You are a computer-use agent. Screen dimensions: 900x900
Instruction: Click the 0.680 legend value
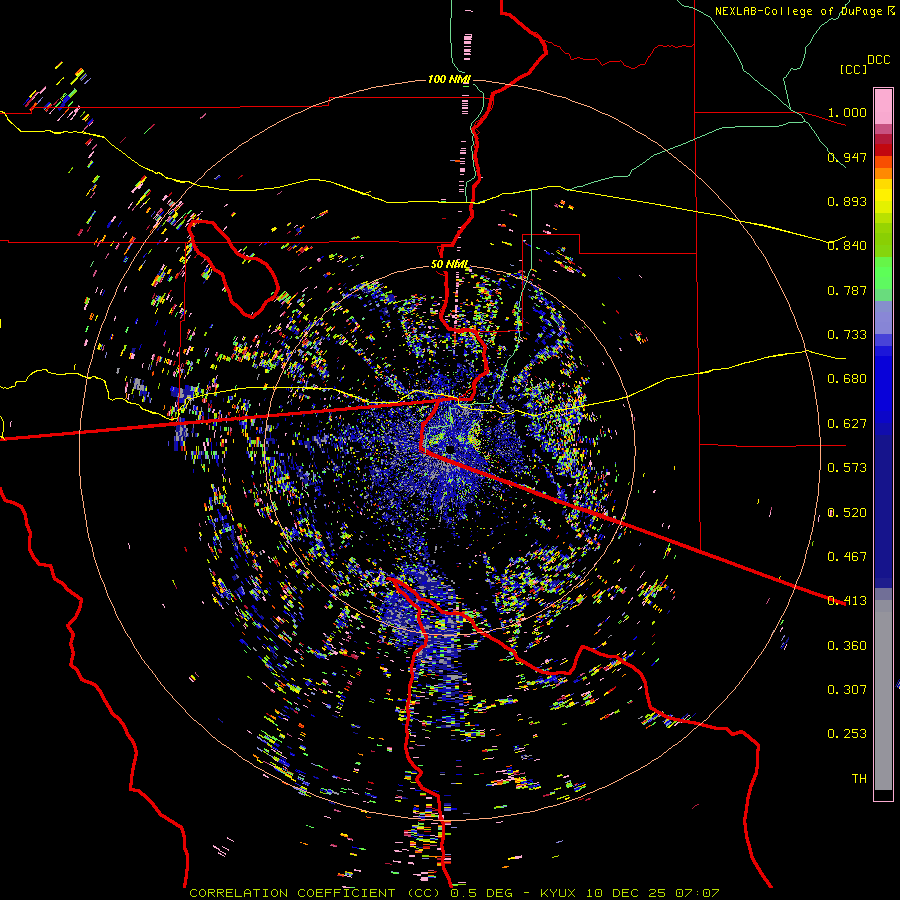pos(847,379)
